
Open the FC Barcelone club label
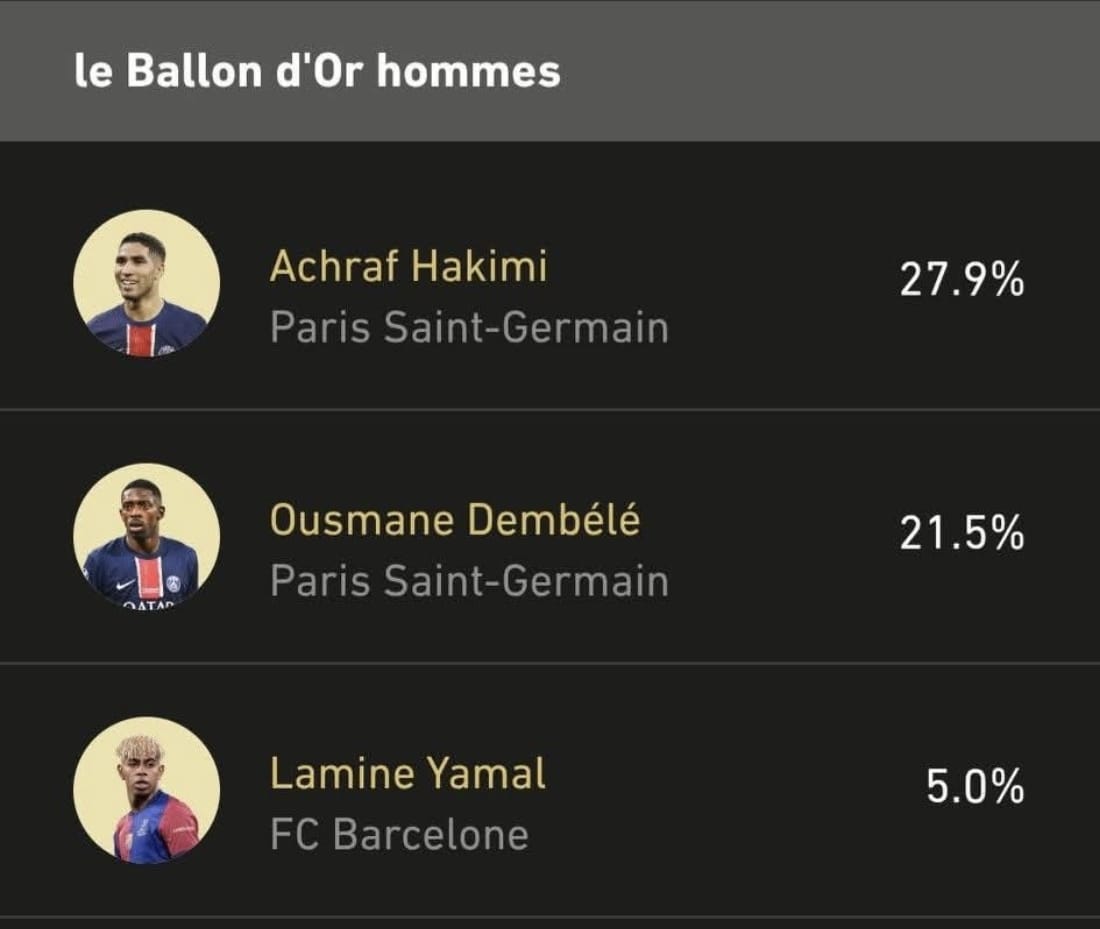click(399, 835)
